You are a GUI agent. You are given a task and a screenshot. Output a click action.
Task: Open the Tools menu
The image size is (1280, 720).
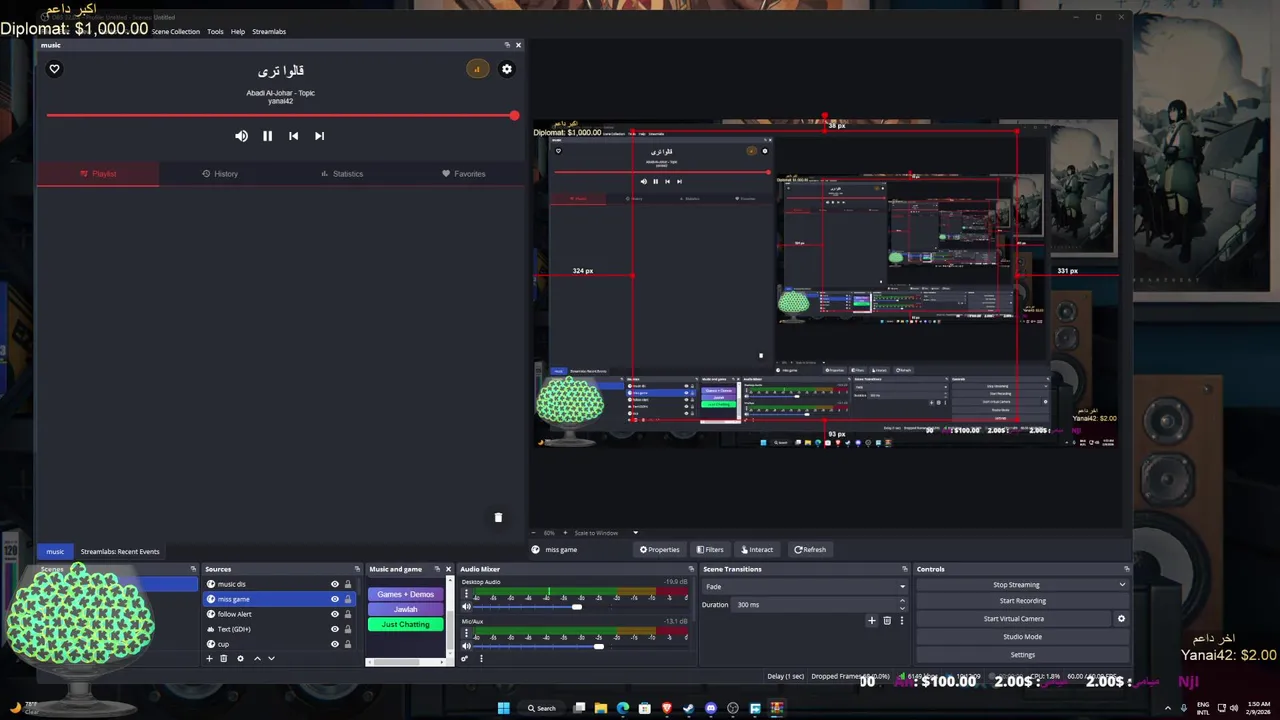pyautogui.click(x=215, y=32)
